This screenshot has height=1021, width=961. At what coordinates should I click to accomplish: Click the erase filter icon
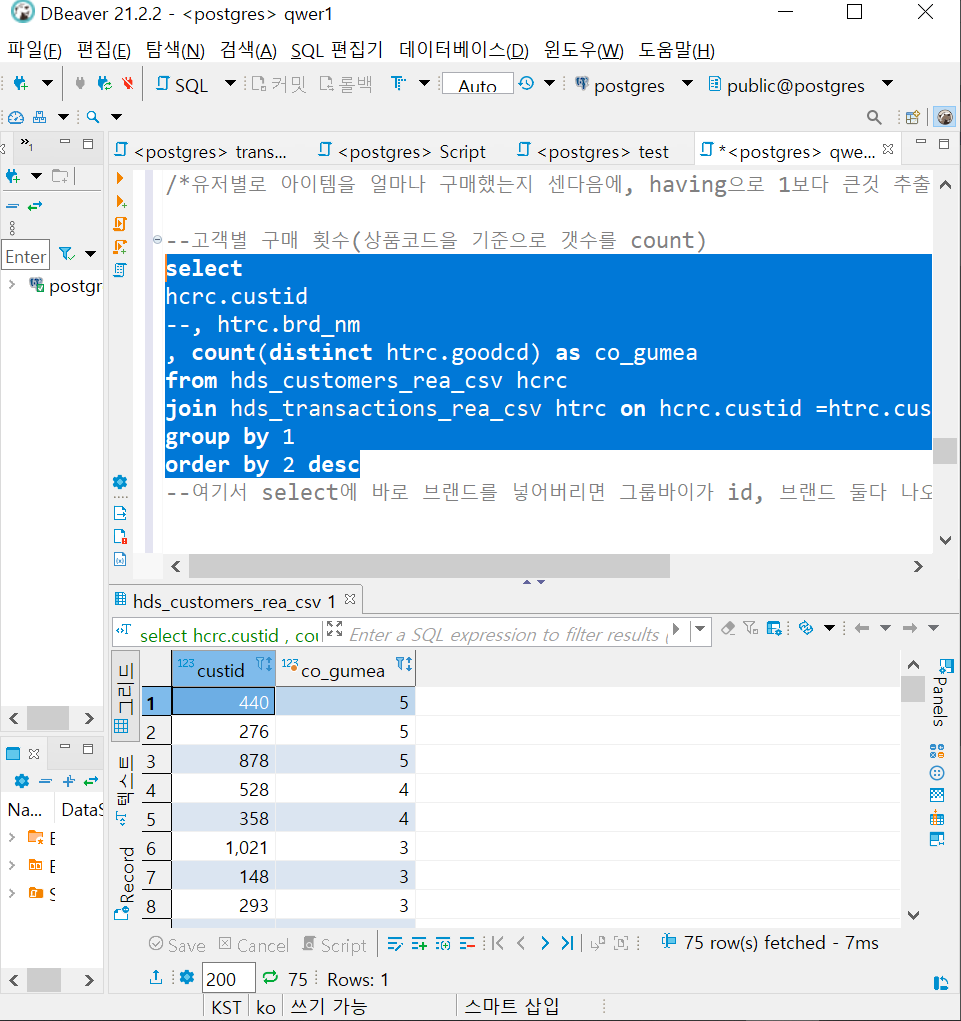pyautogui.click(x=728, y=628)
